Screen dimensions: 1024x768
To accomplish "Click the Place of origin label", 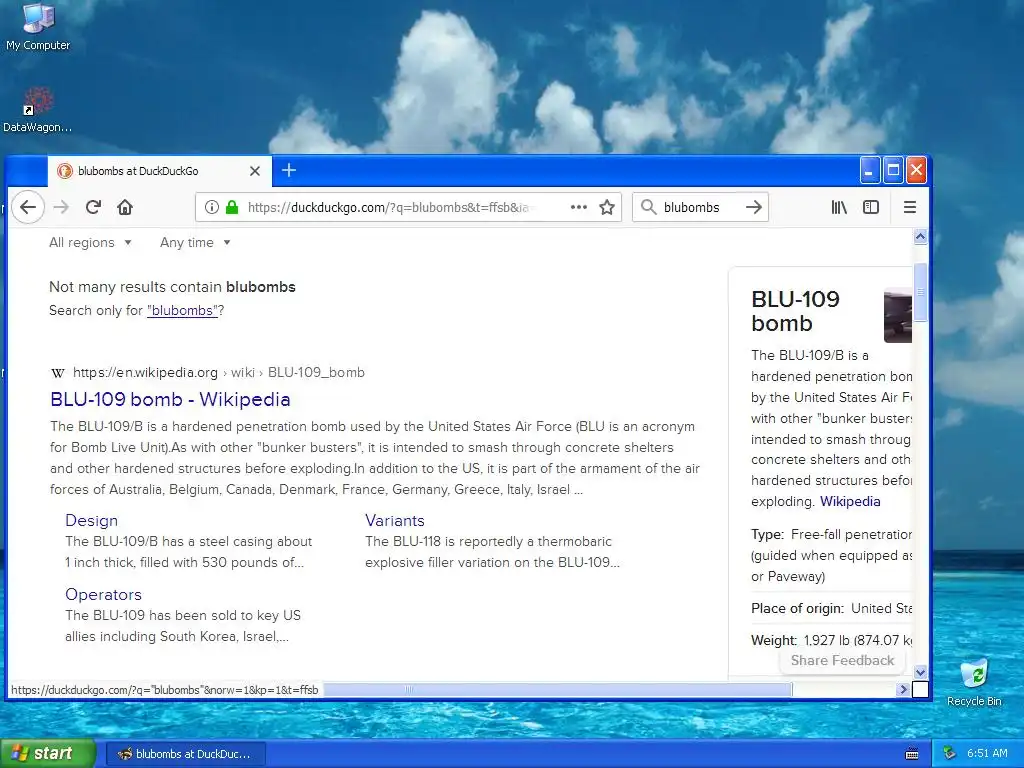I will point(797,609).
